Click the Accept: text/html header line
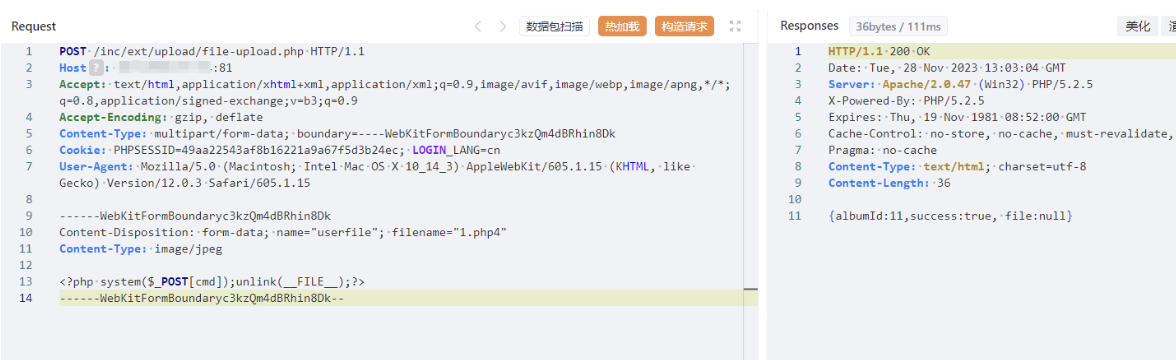This screenshot has height=360, width=1176. (395, 93)
